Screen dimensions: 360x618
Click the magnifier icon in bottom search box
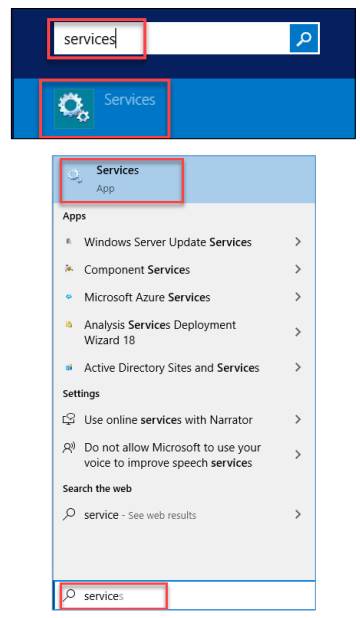pos(69,595)
